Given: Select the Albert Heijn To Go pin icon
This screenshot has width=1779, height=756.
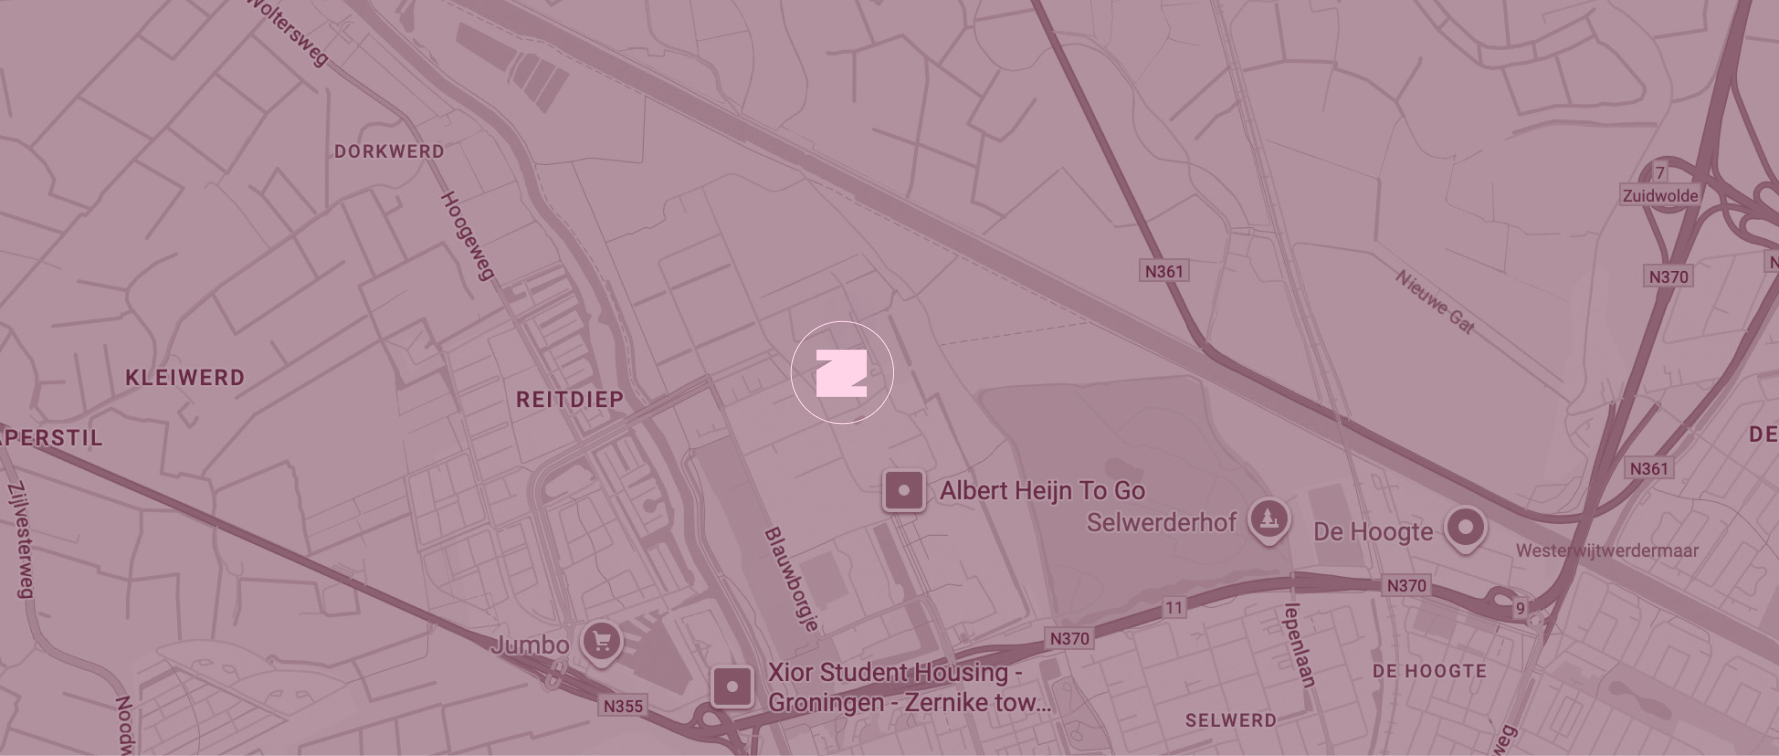Looking at the screenshot, I should pyautogui.click(x=904, y=491).
